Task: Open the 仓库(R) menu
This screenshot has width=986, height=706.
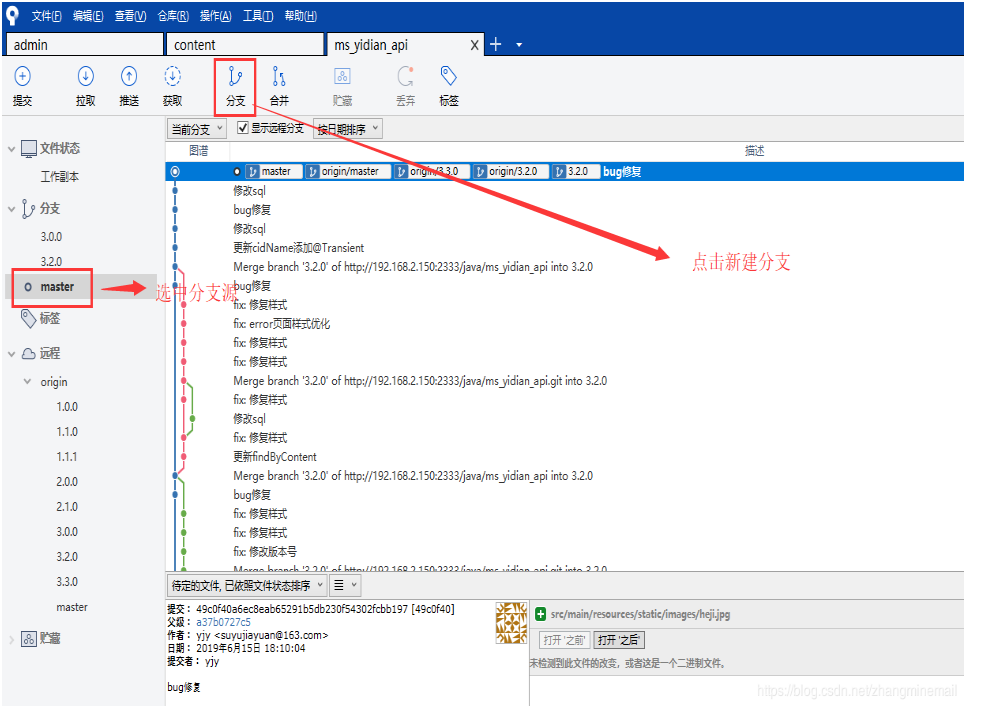Action: tap(173, 16)
